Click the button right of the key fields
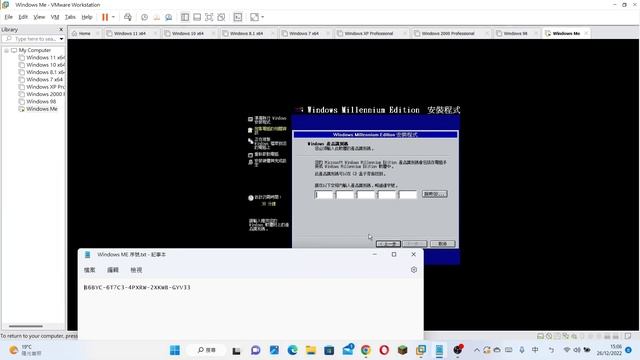 [x=435, y=194]
